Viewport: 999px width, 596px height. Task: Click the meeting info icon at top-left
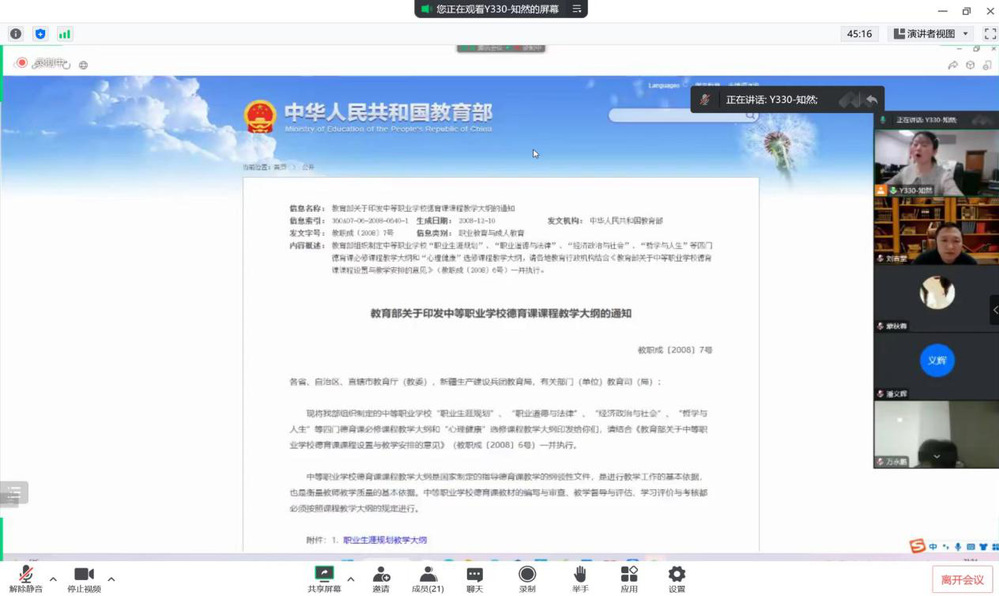pos(16,34)
